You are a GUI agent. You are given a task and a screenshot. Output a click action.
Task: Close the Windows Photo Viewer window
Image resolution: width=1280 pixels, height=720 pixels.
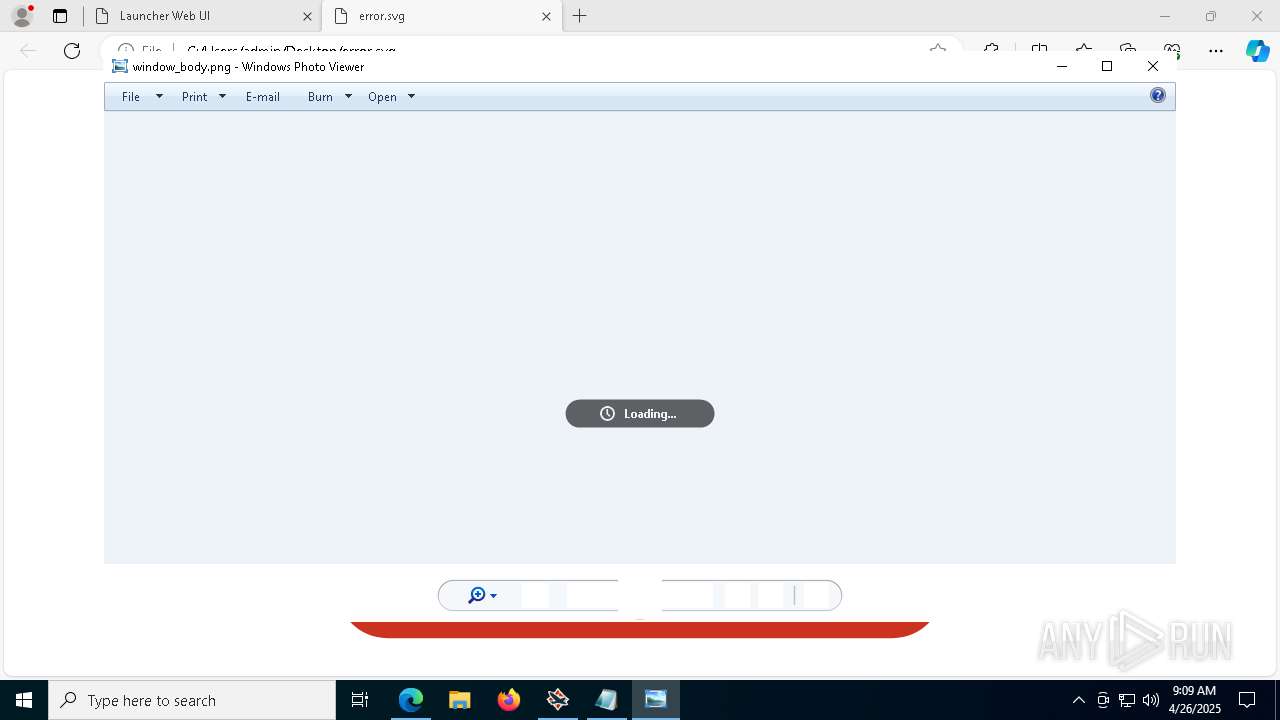coord(1153,66)
